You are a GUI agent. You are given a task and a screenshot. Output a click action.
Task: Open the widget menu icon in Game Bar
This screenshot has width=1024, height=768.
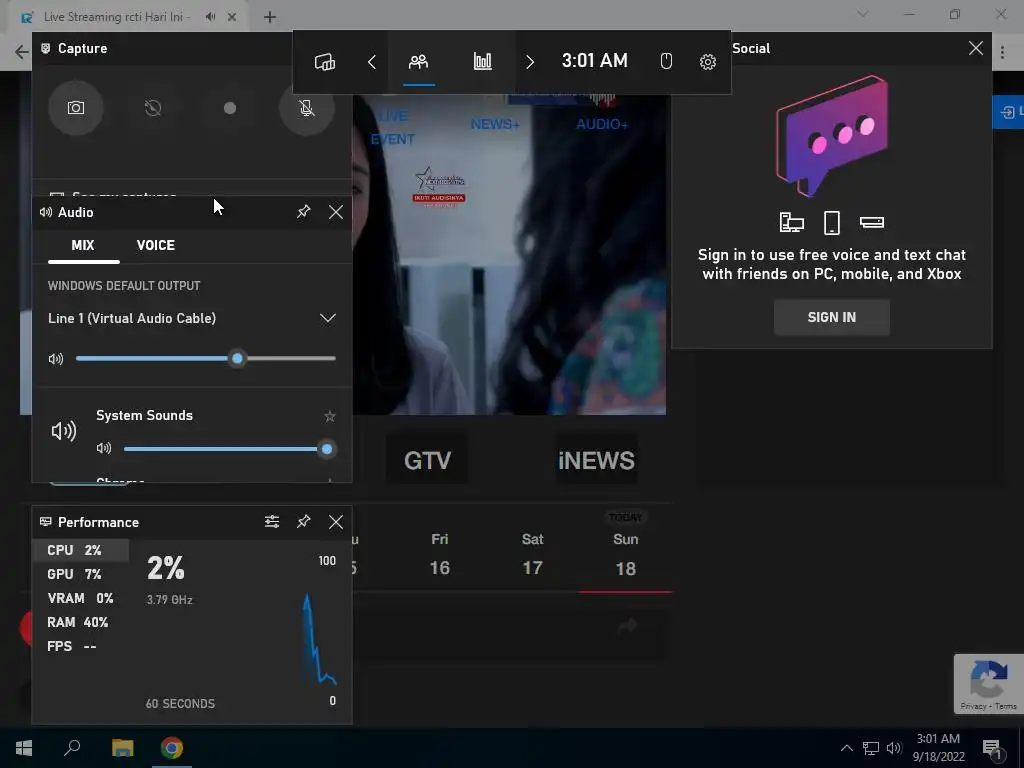[325, 62]
